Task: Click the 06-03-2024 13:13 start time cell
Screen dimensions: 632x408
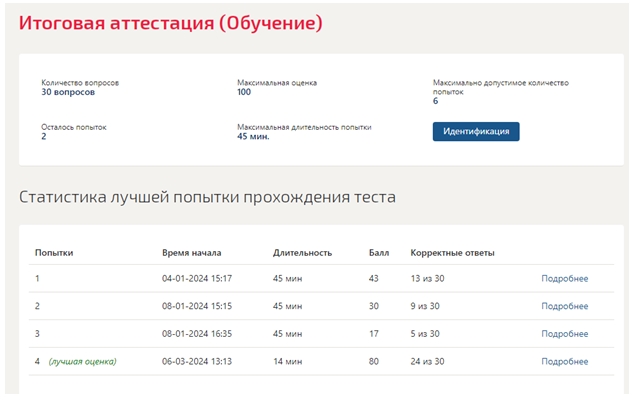Action: (197, 362)
